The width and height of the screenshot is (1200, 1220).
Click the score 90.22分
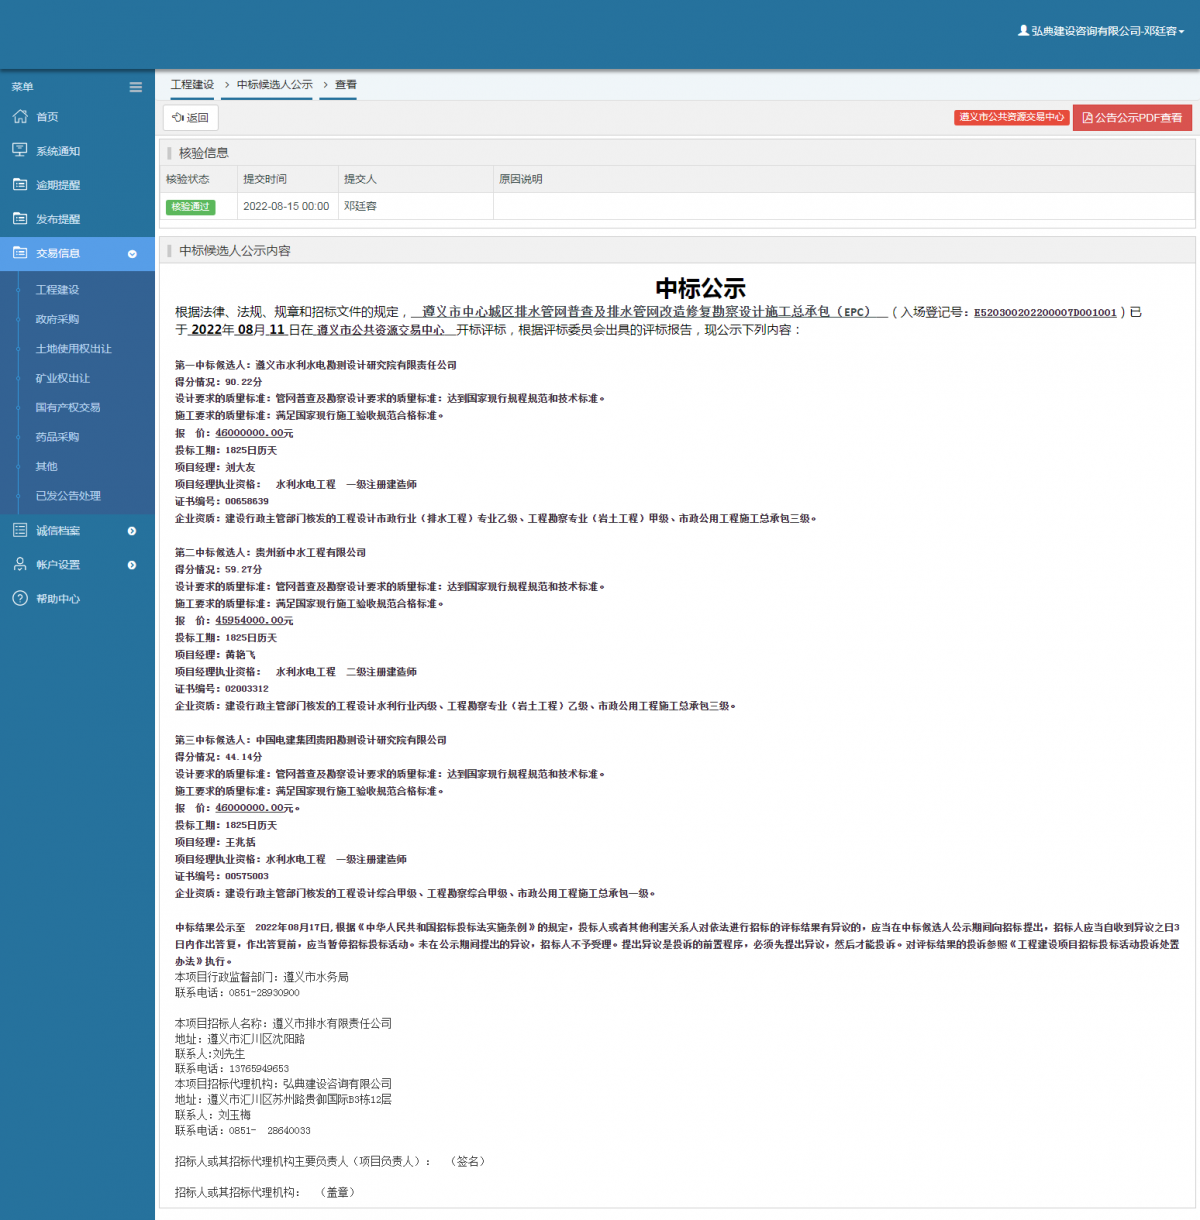click(x=243, y=382)
